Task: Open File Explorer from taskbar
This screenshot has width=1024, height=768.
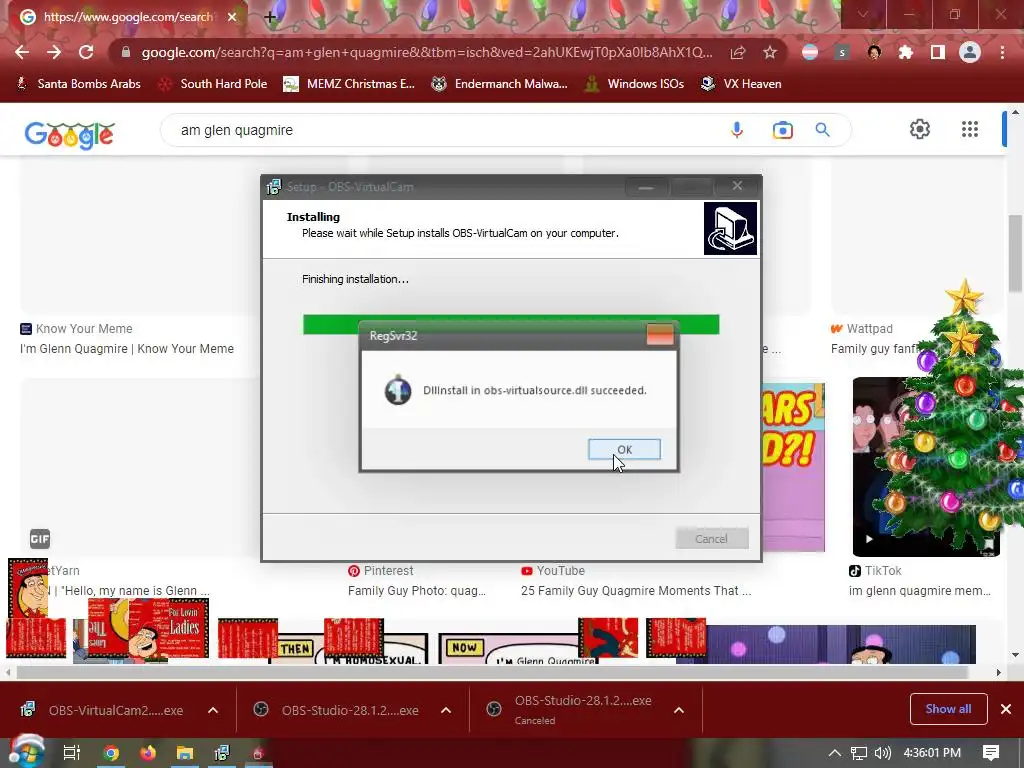Action: pos(185,754)
